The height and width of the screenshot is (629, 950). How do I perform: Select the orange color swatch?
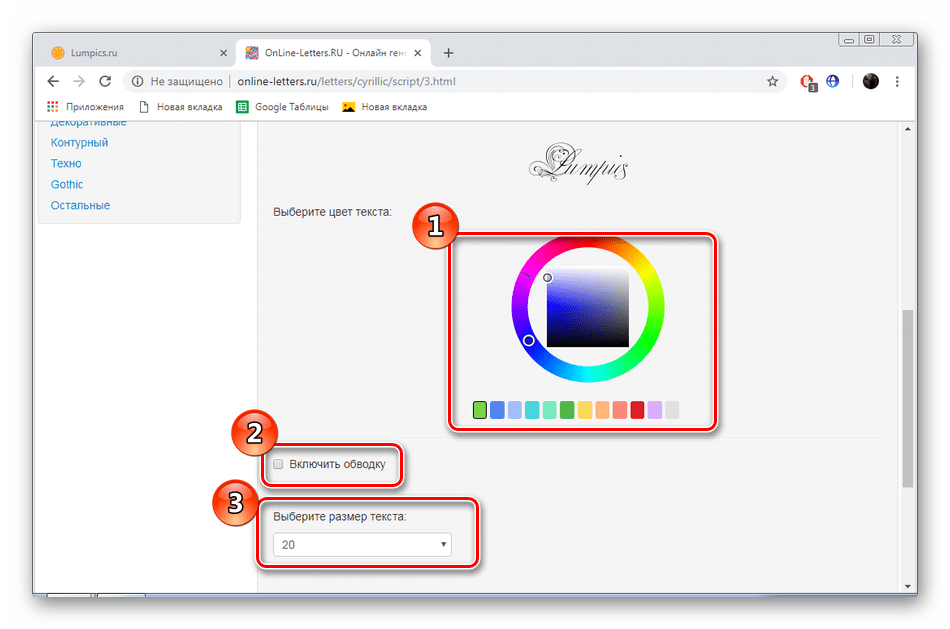point(602,410)
